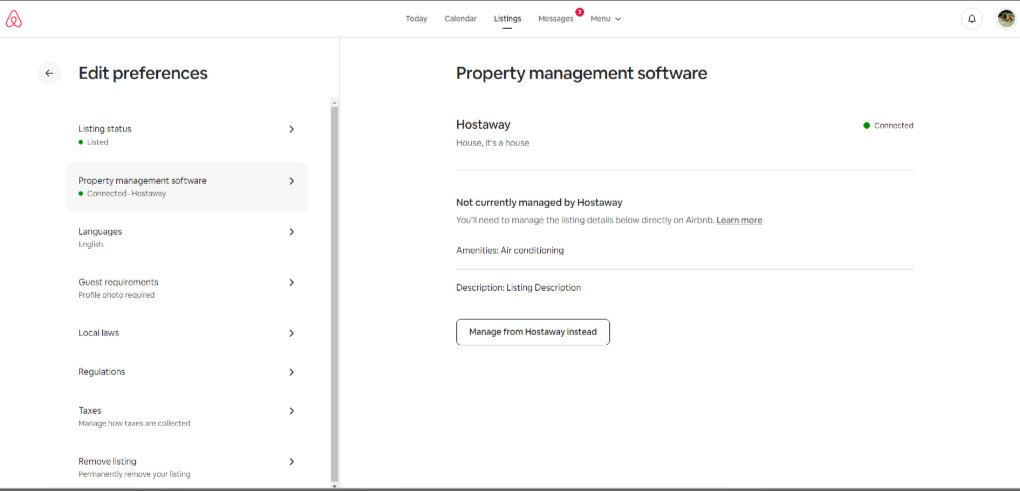Open the Calendar tab
This screenshot has width=1020, height=491.
(x=461, y=19)
